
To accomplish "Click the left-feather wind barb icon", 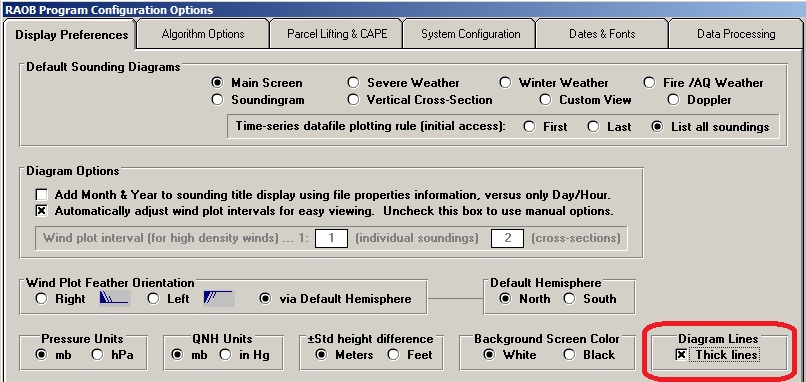I will click(219, 298).
